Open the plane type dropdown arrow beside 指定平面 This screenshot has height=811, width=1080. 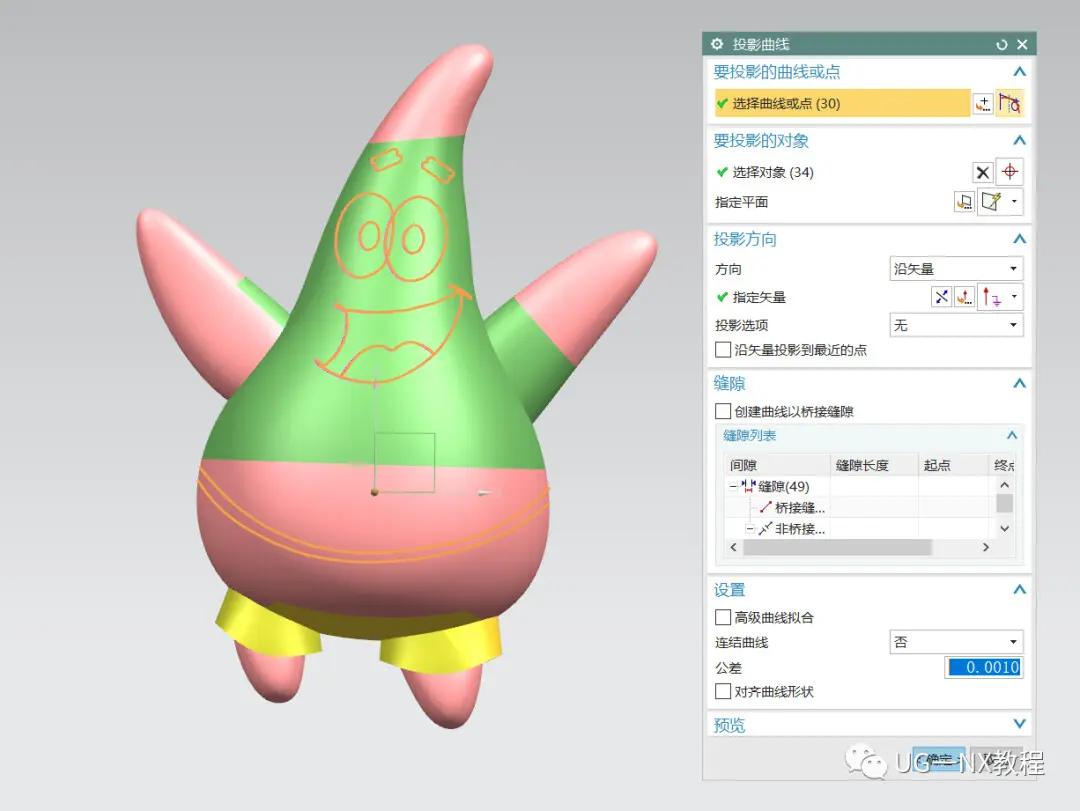(x=1014, y=202)
